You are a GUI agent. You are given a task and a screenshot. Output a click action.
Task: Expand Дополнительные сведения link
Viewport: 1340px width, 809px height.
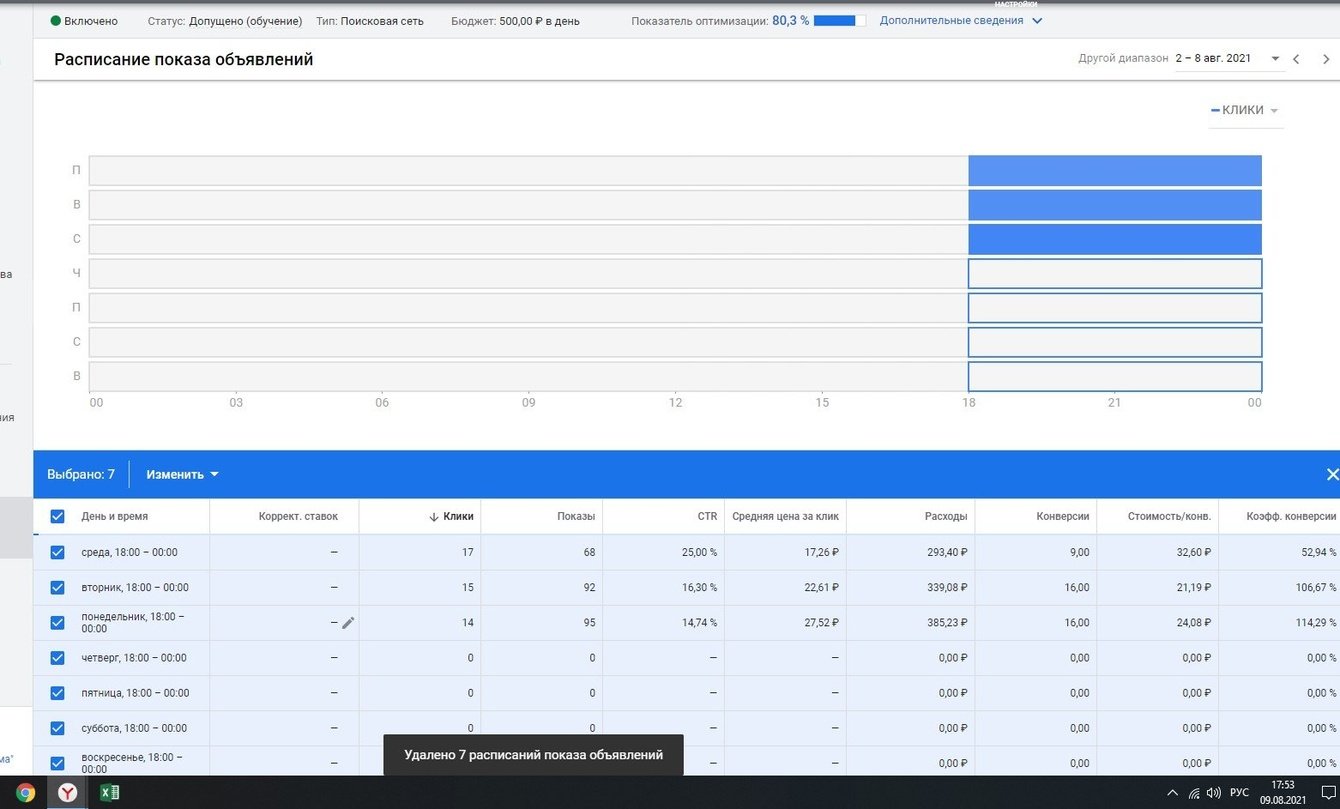(960, 21)
